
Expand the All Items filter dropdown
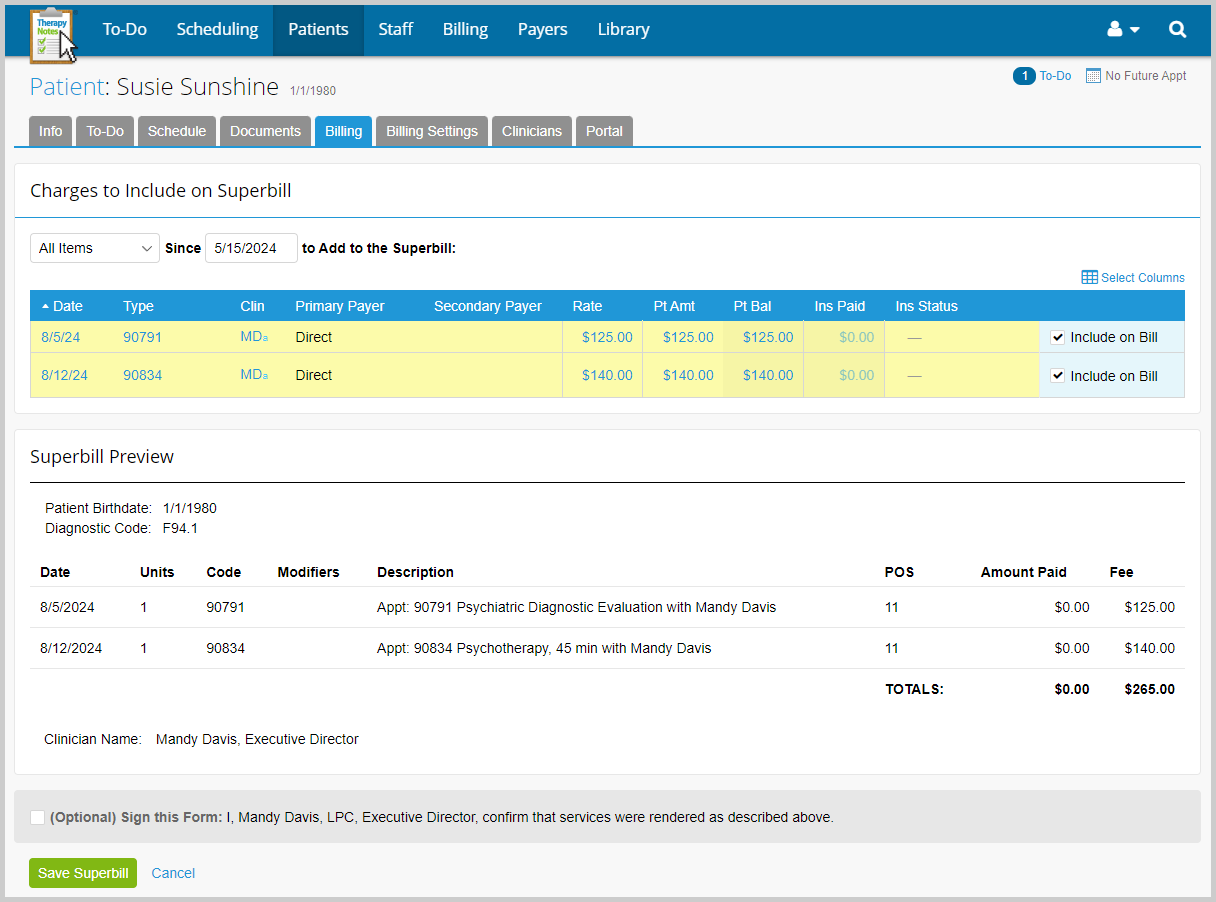click(x=94, y=248)
